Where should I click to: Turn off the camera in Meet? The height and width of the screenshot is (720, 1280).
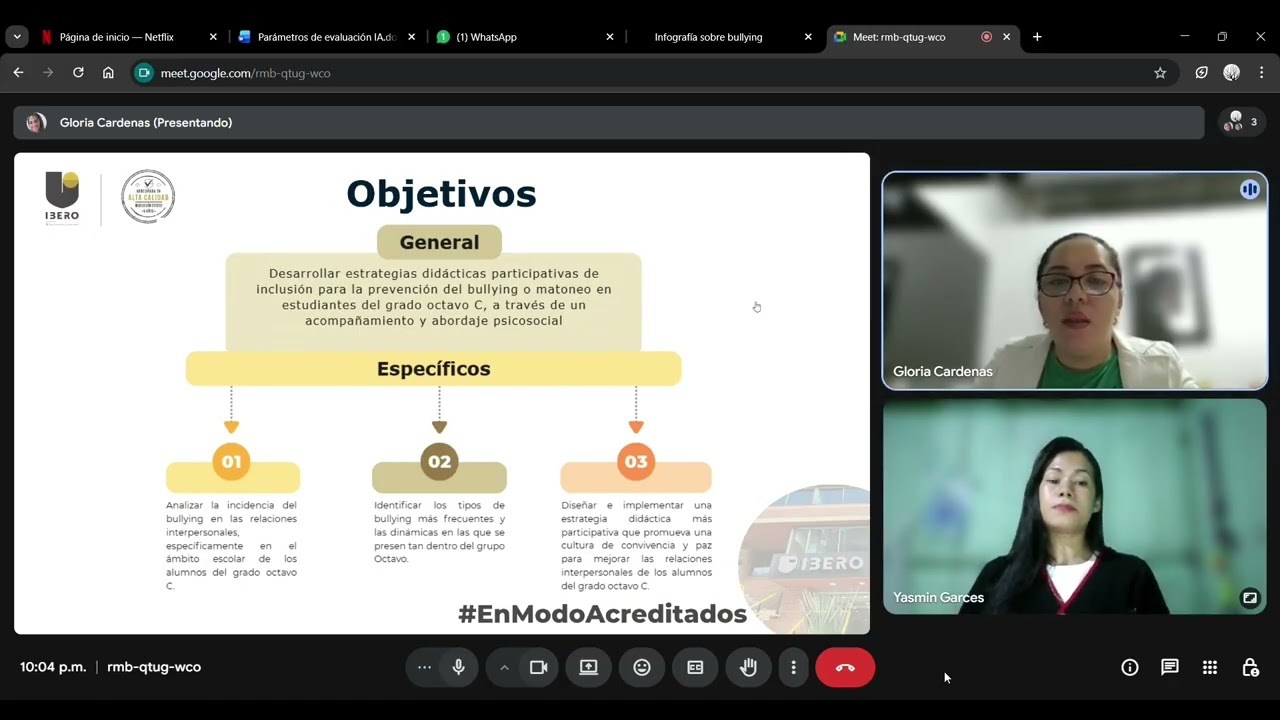click(x=538, y=667)
